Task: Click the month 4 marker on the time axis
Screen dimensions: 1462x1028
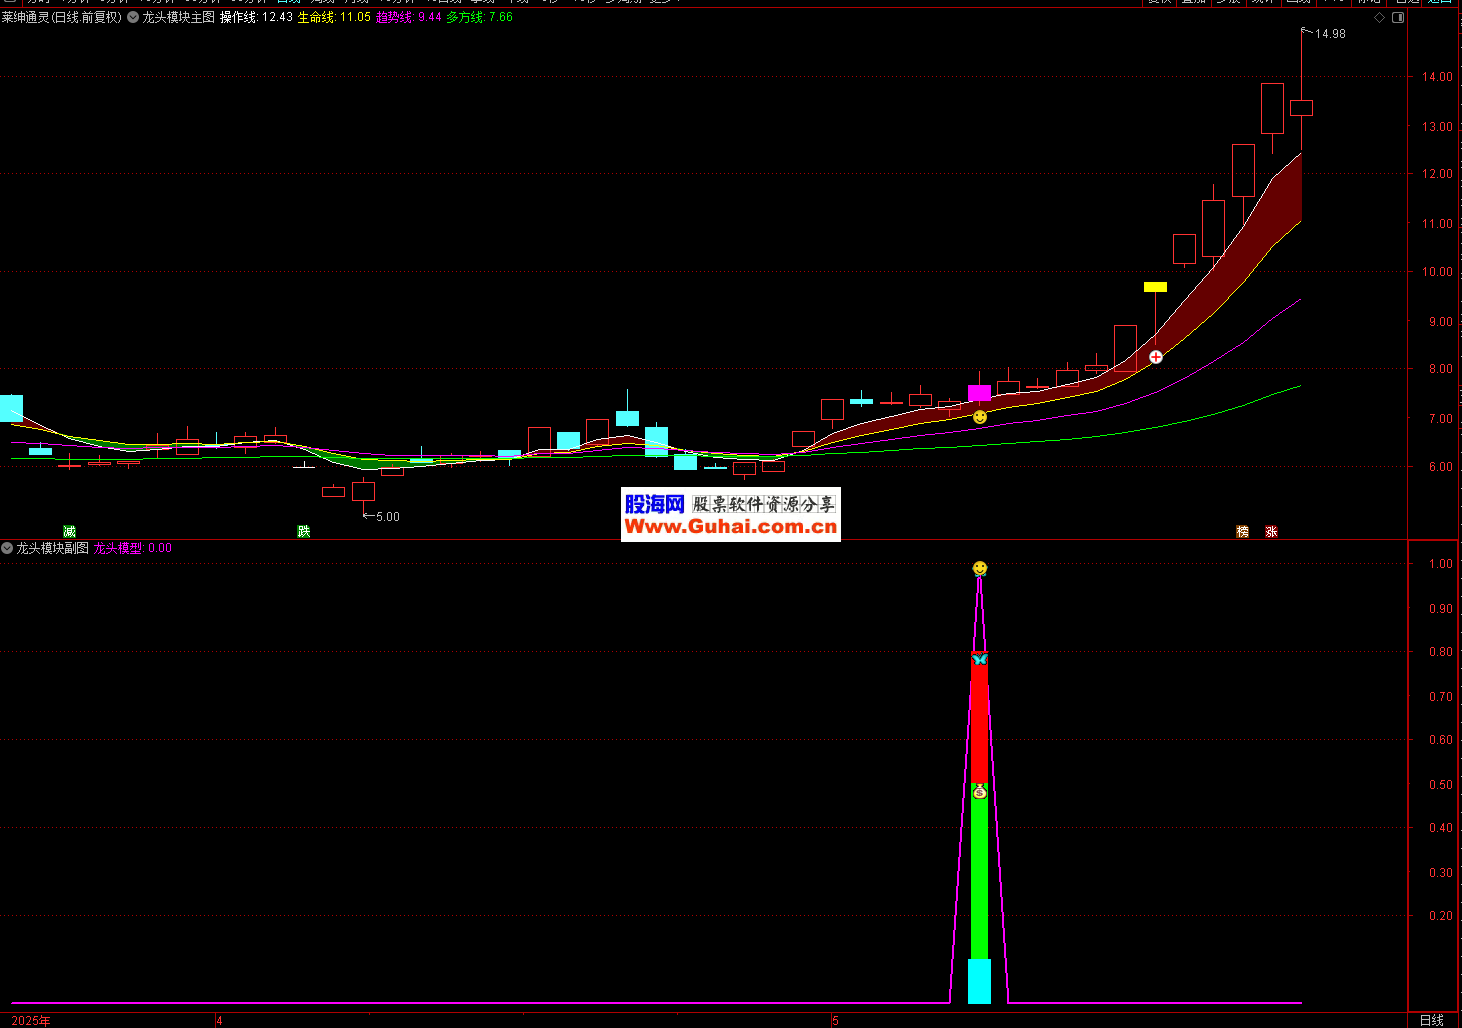Action: point(219,1020)
